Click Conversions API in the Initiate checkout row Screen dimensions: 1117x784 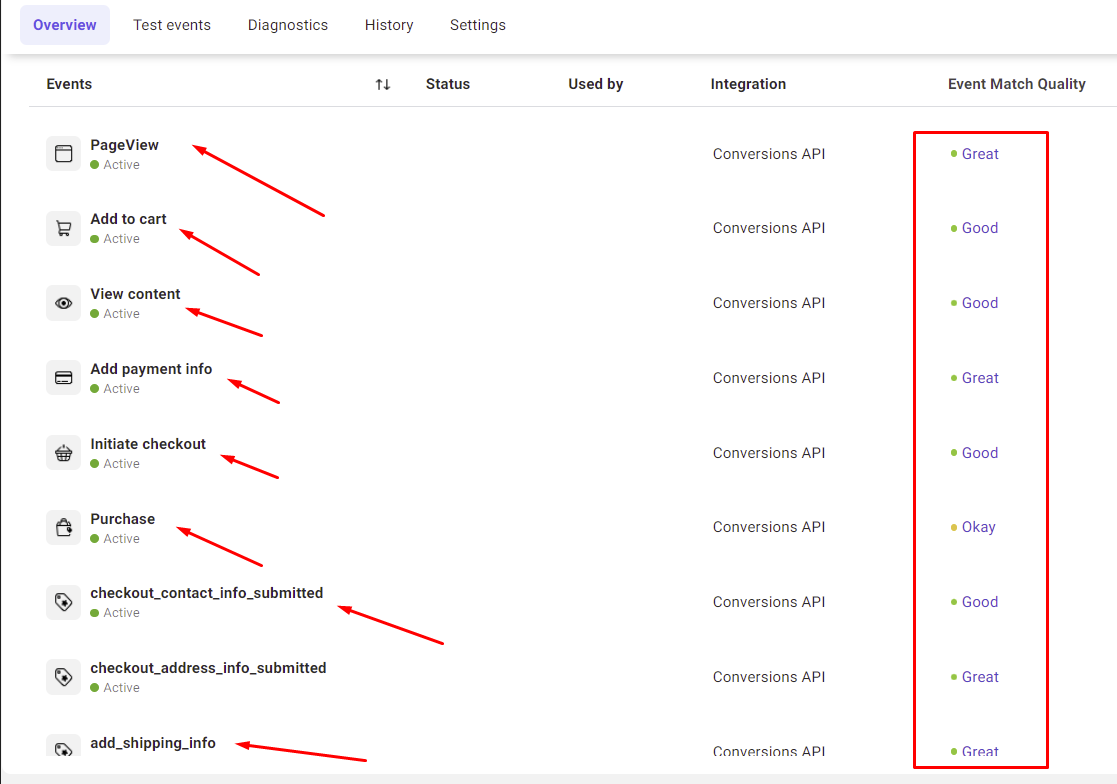coord(769,453)
